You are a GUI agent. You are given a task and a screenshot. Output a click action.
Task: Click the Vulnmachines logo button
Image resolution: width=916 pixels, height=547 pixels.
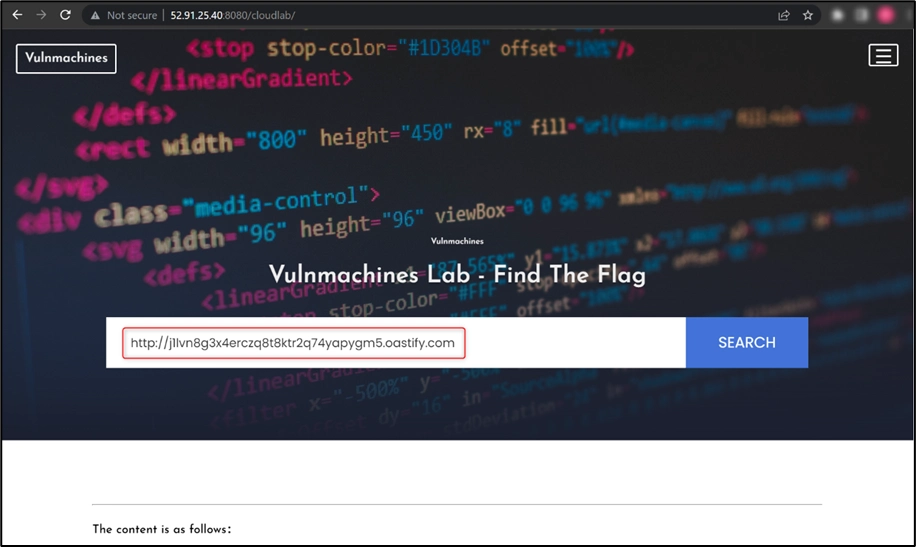[x=66, y=58]
